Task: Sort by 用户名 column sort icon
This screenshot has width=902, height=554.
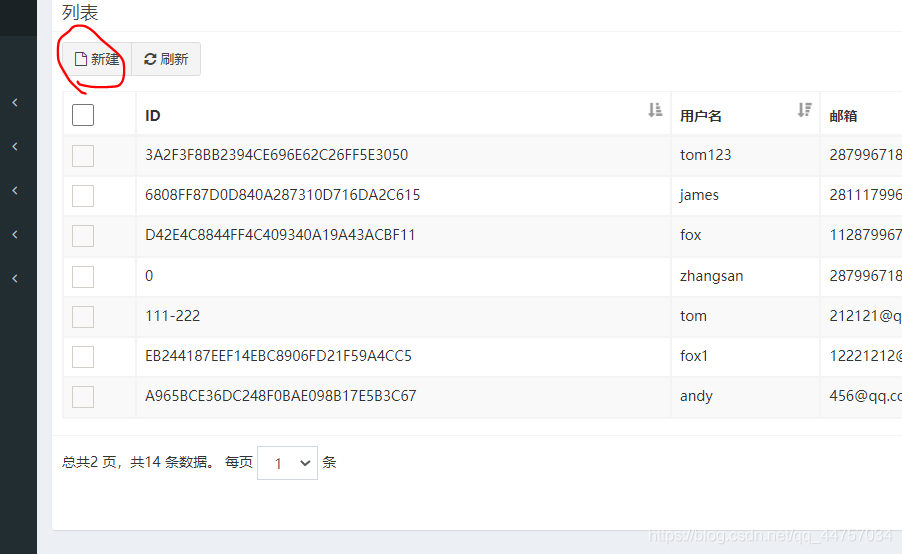Action: pos(804,110)
